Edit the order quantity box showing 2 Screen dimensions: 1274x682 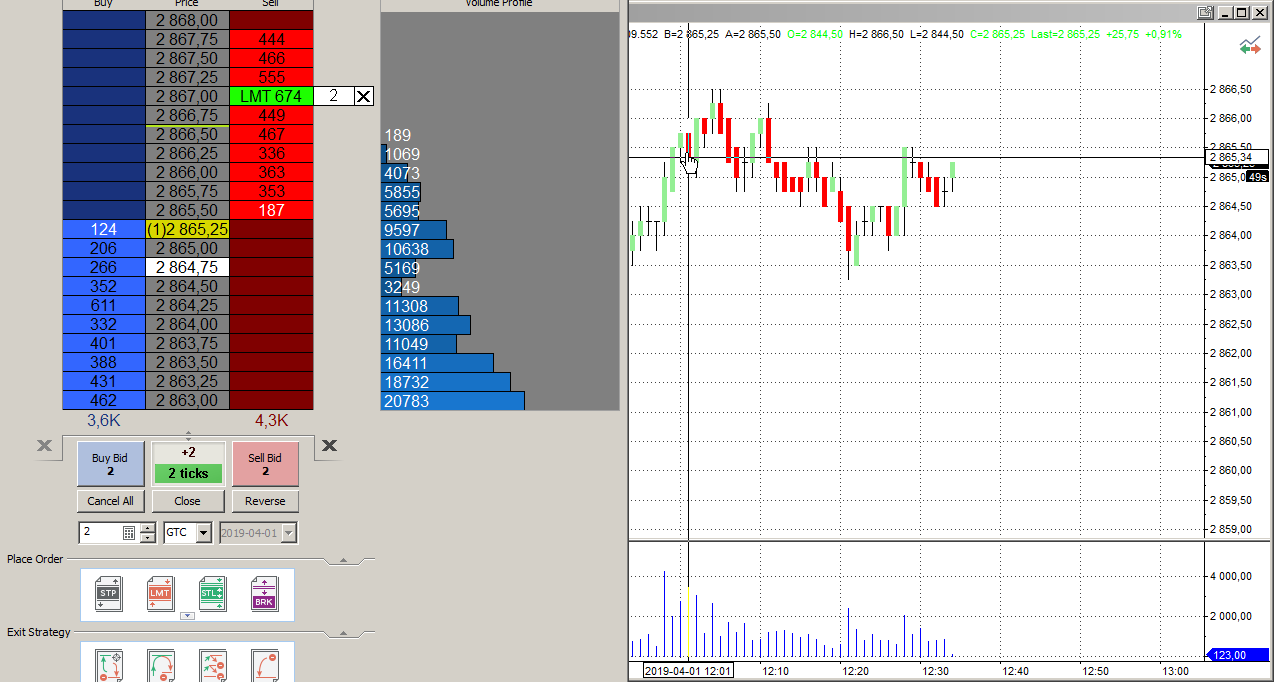click(333, 96)
